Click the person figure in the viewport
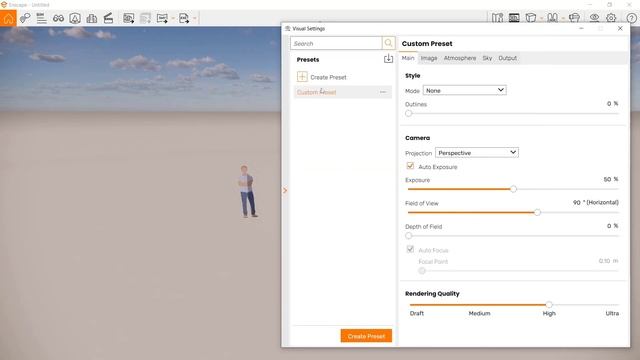Image resolution: width=640 pixels, height=360 pixels. [247, 191]
